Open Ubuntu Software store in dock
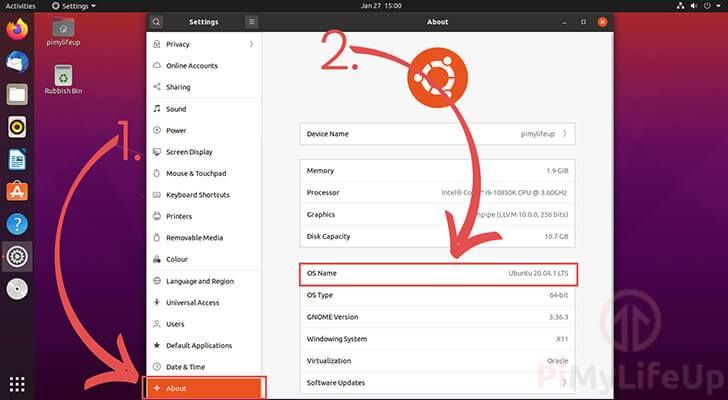728x400 pixels. click(17, 191)
